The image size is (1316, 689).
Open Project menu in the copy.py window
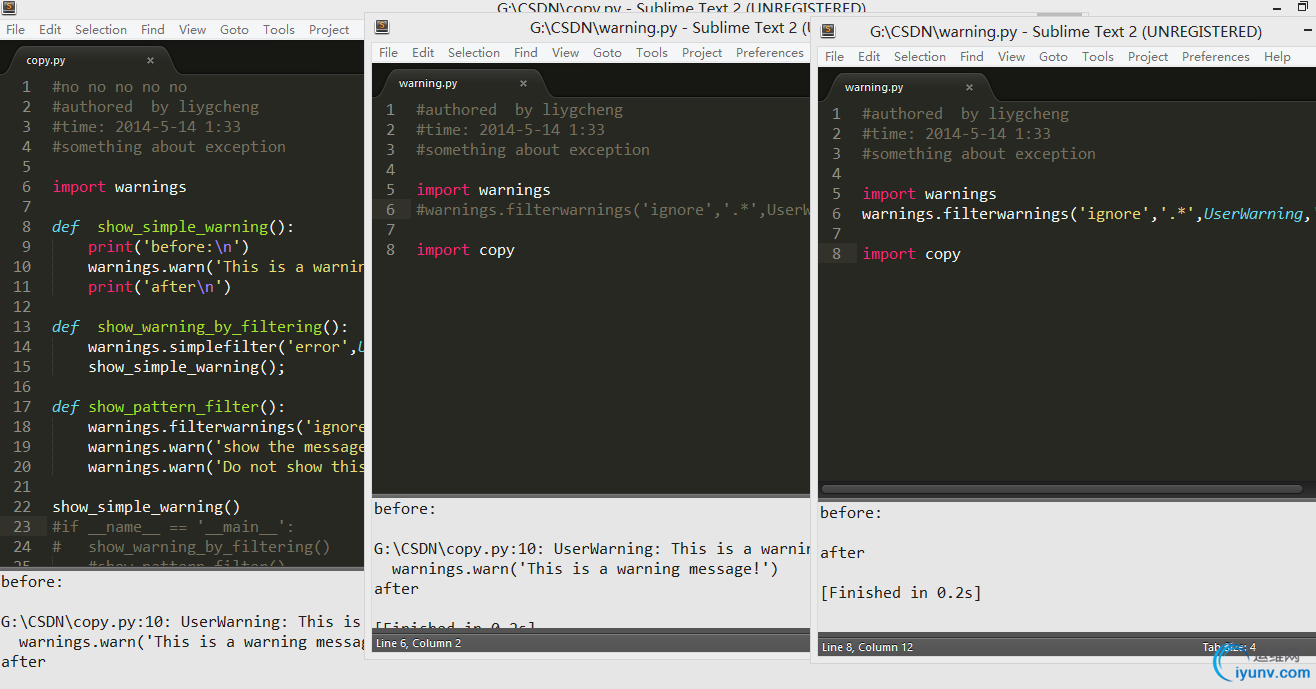tap(329, 30)
